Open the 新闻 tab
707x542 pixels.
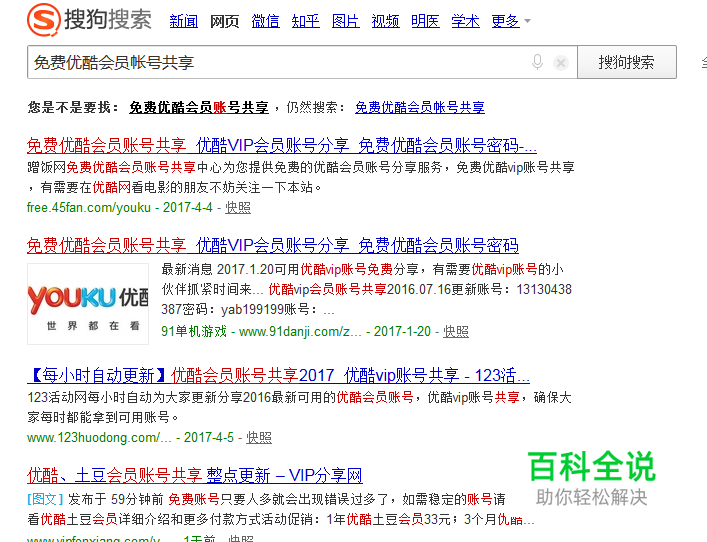184,21
